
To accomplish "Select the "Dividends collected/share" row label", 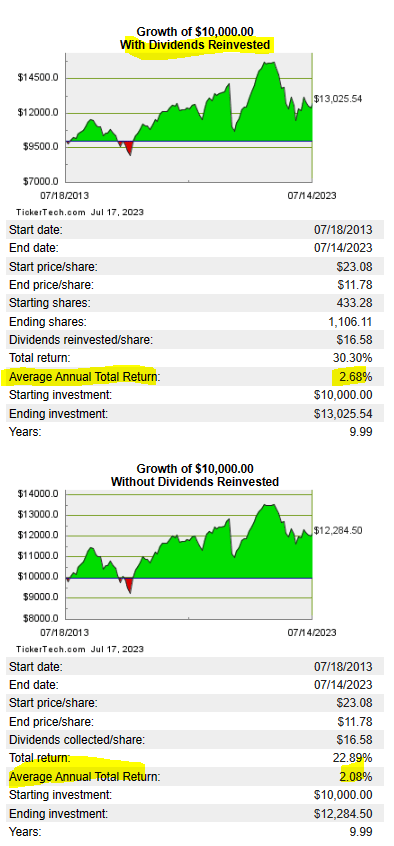I will [x=77, y=740].
